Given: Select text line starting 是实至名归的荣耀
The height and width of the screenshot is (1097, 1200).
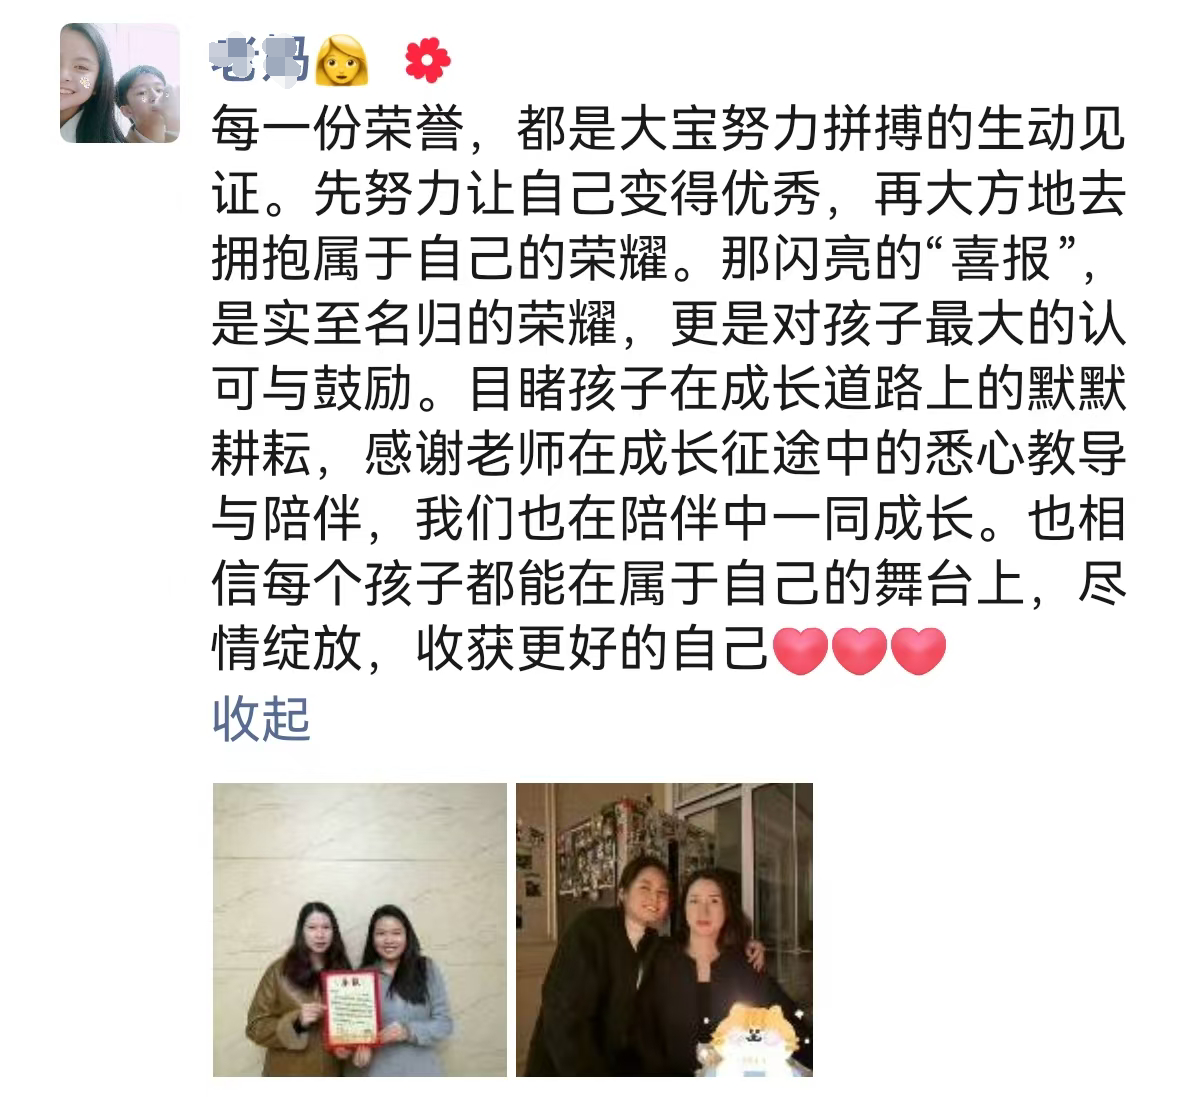Looking at the screenshot, I should point(669,325).
